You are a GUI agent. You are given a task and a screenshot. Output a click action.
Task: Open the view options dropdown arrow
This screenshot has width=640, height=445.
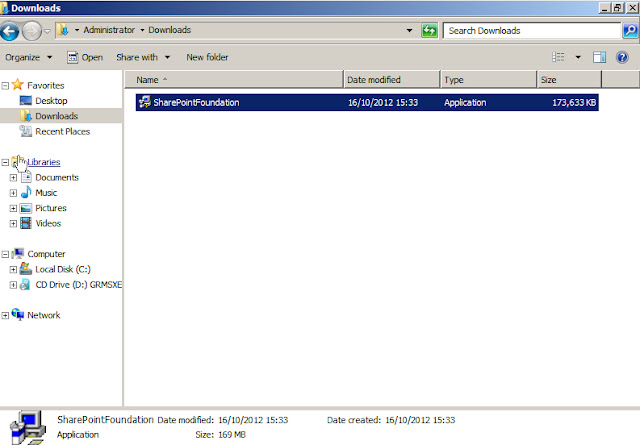click(578, 57)
